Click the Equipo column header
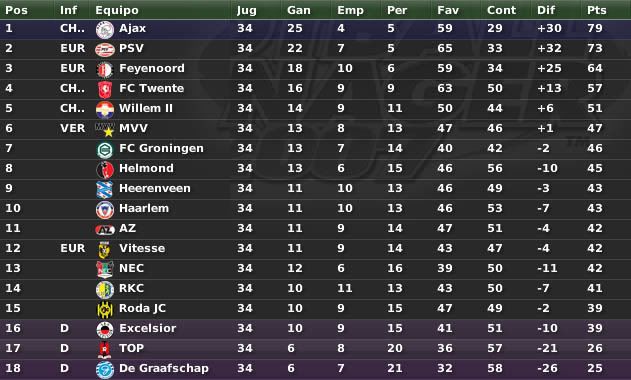The image size is (631, 380). point(117,10)
